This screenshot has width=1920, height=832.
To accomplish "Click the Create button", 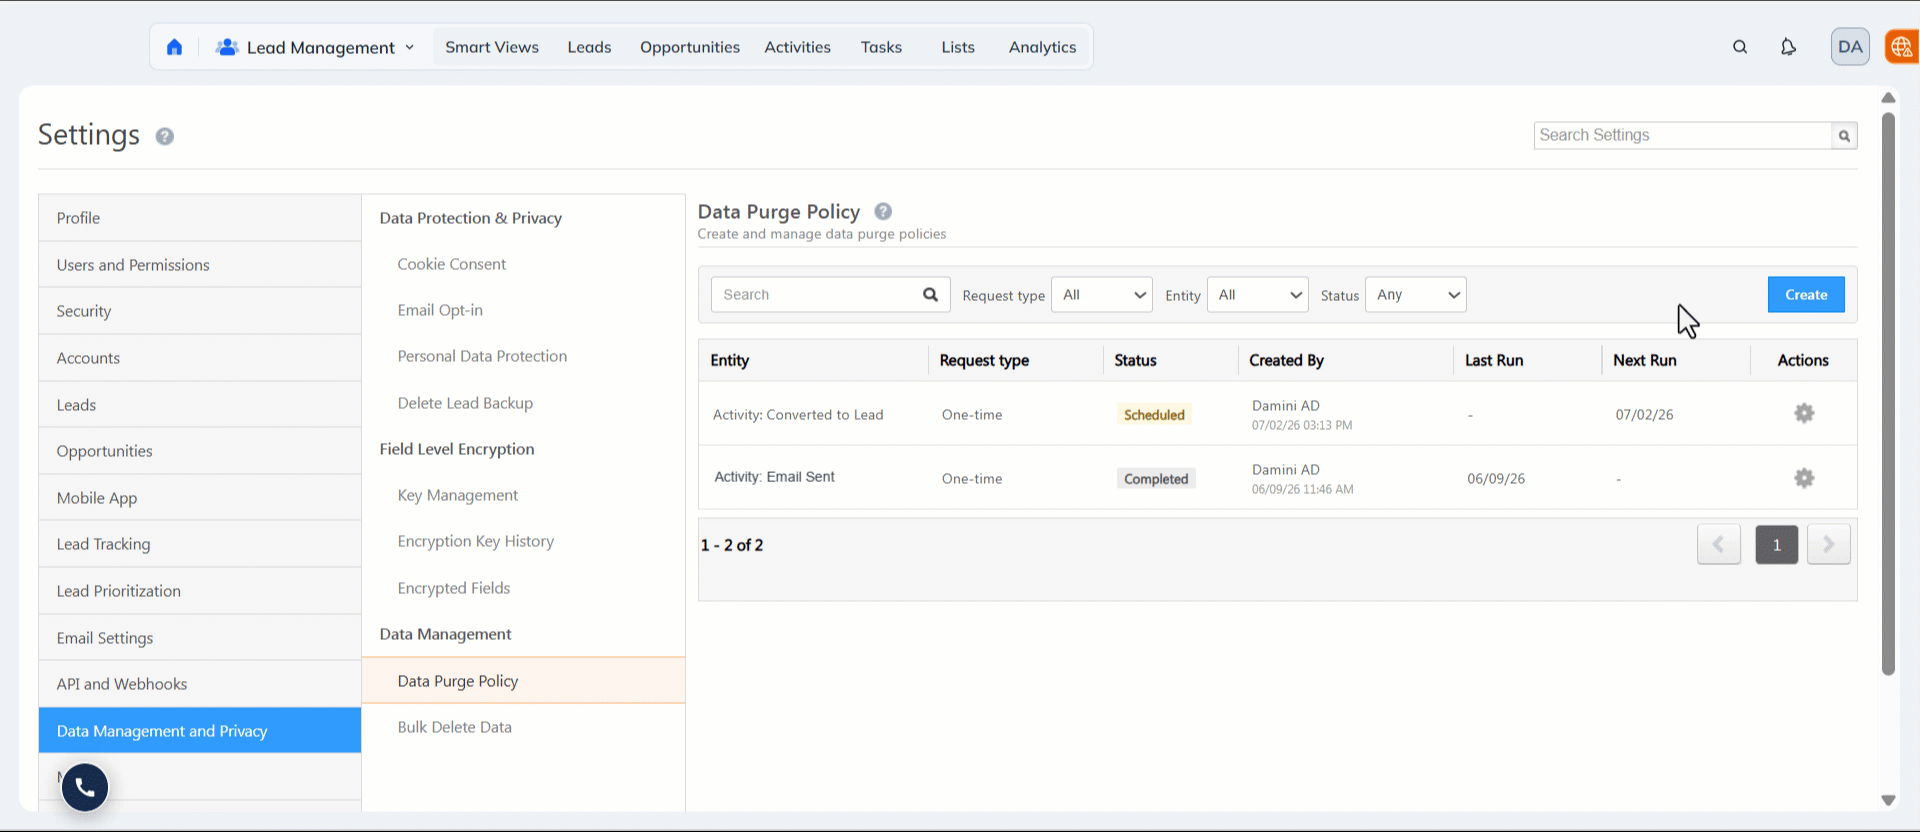I will coord(1806,295).
